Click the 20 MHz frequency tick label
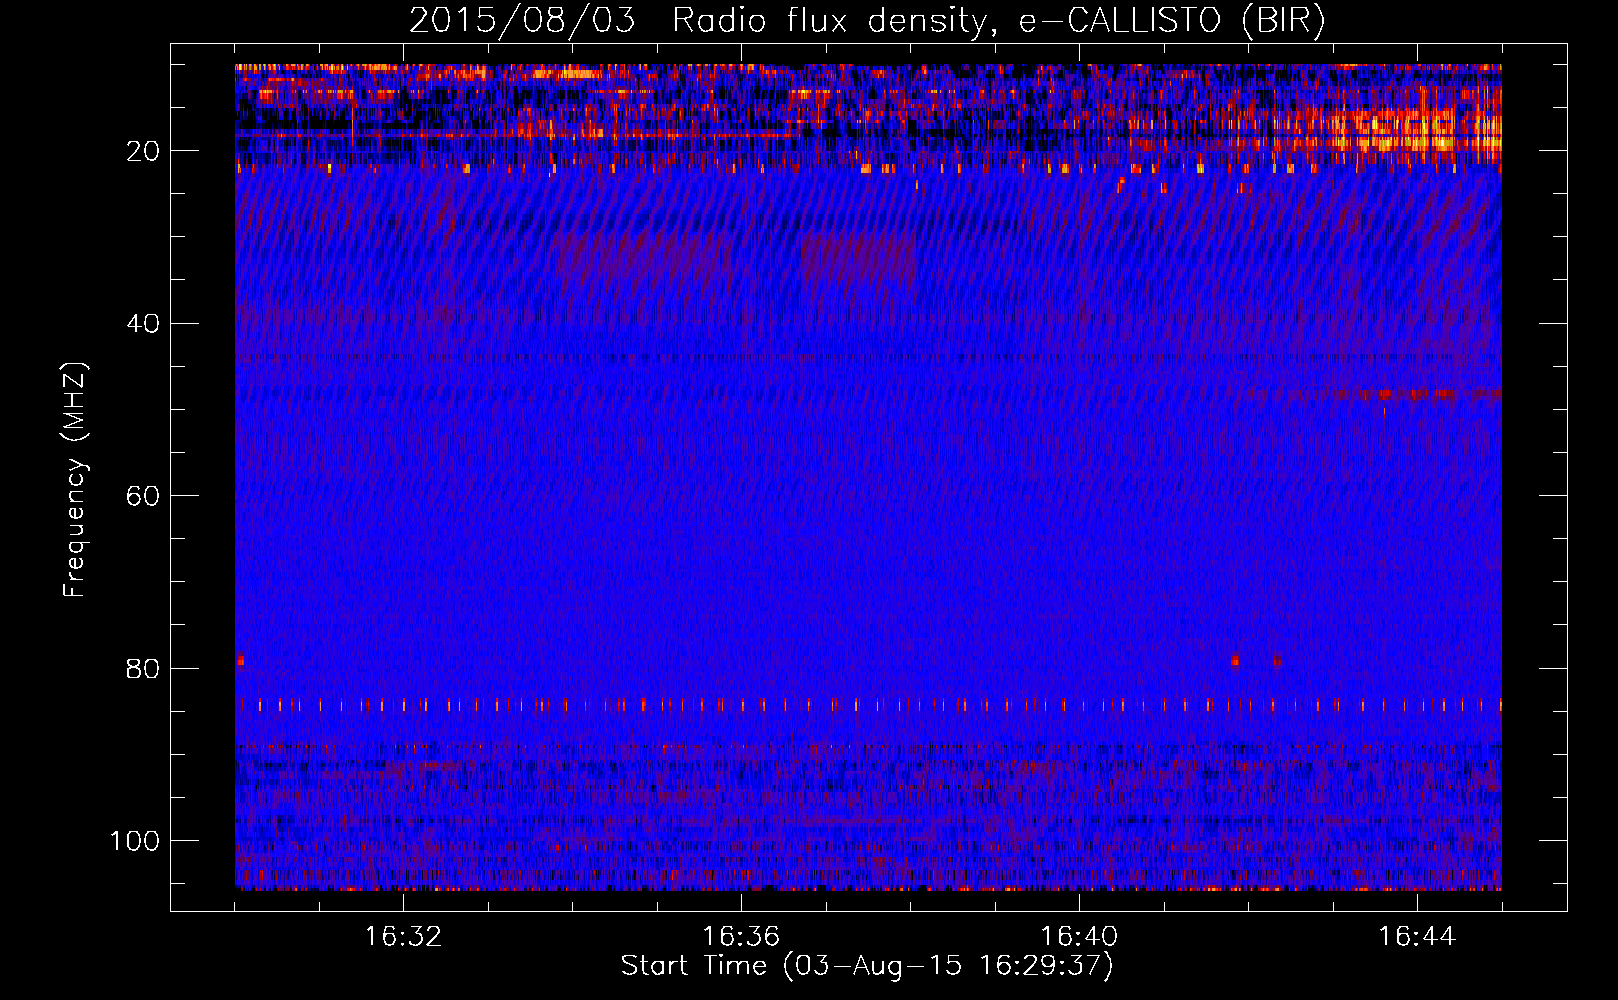This screenshot has width=1618, height=1000. [x=143, y=151]
